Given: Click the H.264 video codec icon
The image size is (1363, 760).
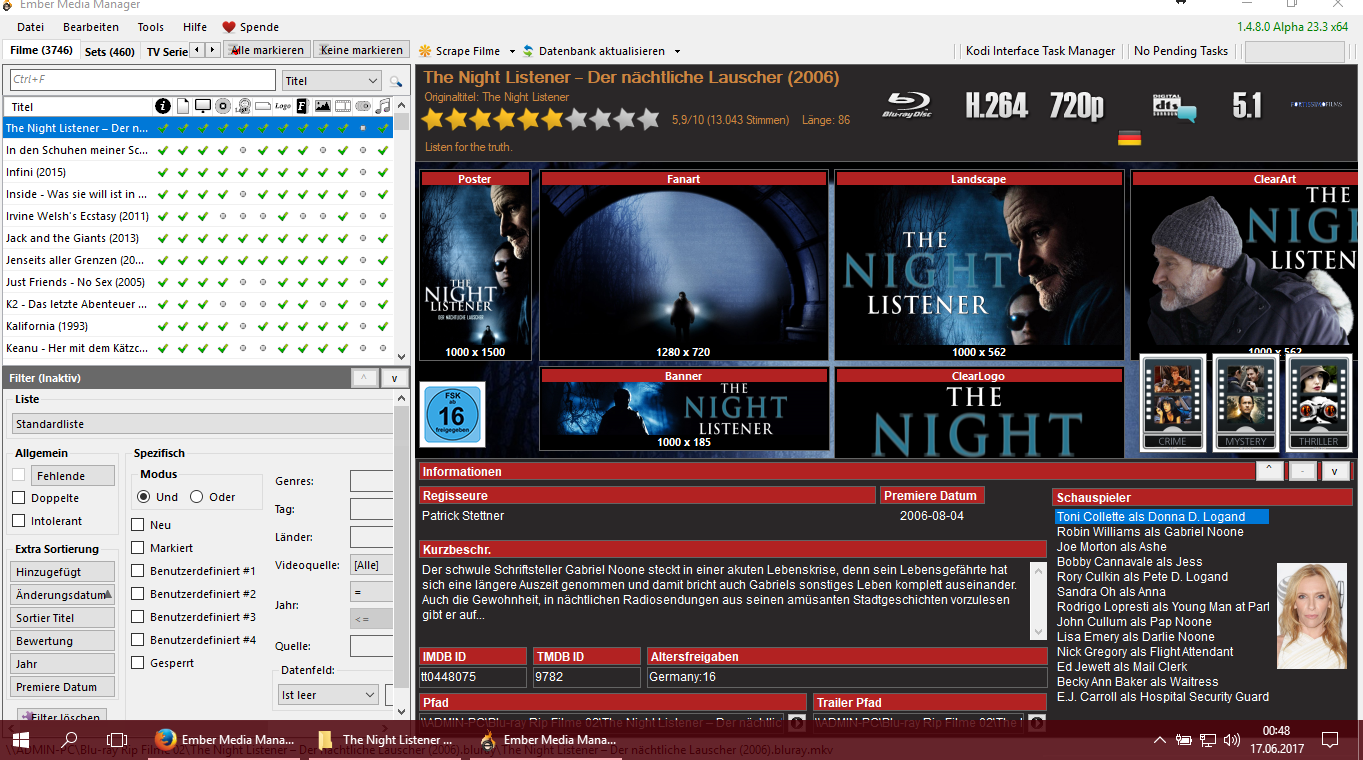Looking at the screenshot, I should pyautogui.click(x=996, y=105).
